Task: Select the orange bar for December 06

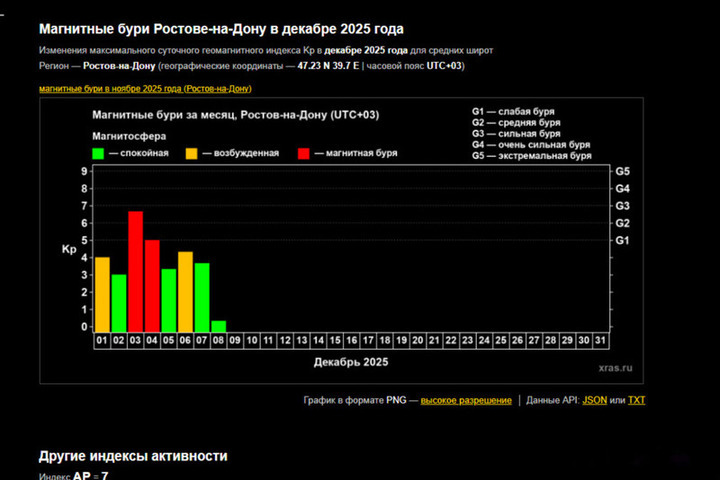Action: point(185,290)
